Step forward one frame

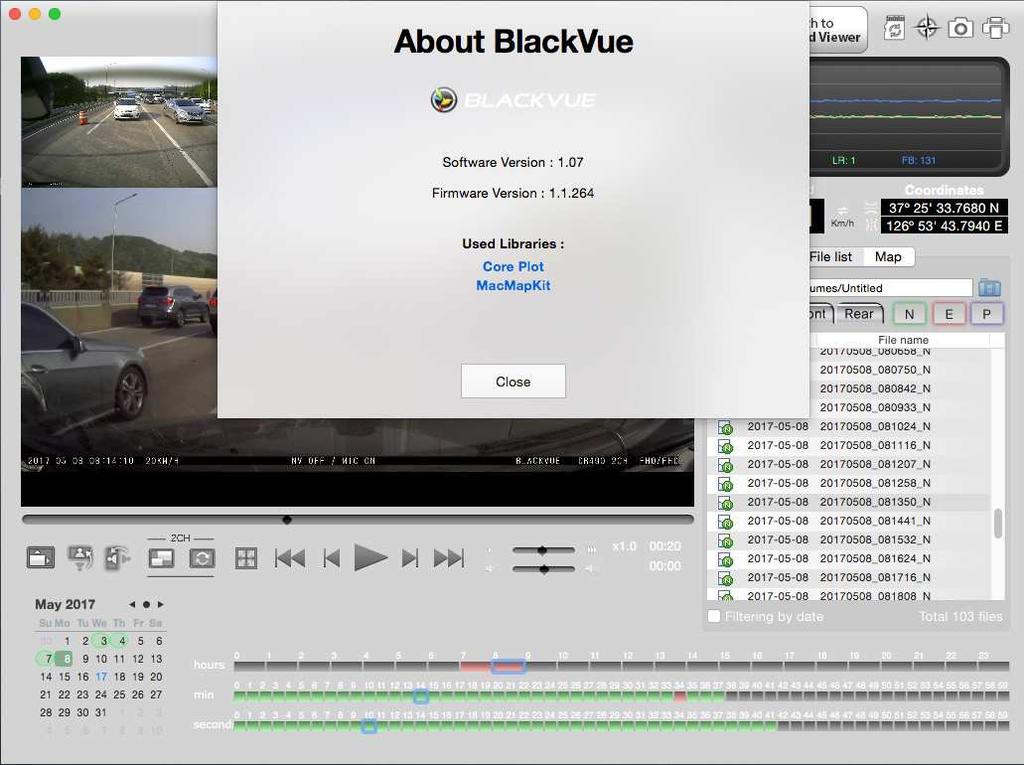click(x=410, y=559)
